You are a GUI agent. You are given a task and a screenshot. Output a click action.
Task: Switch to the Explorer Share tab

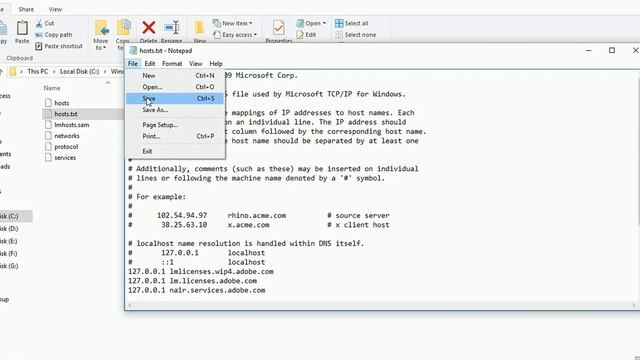click(x=26, y=9)
